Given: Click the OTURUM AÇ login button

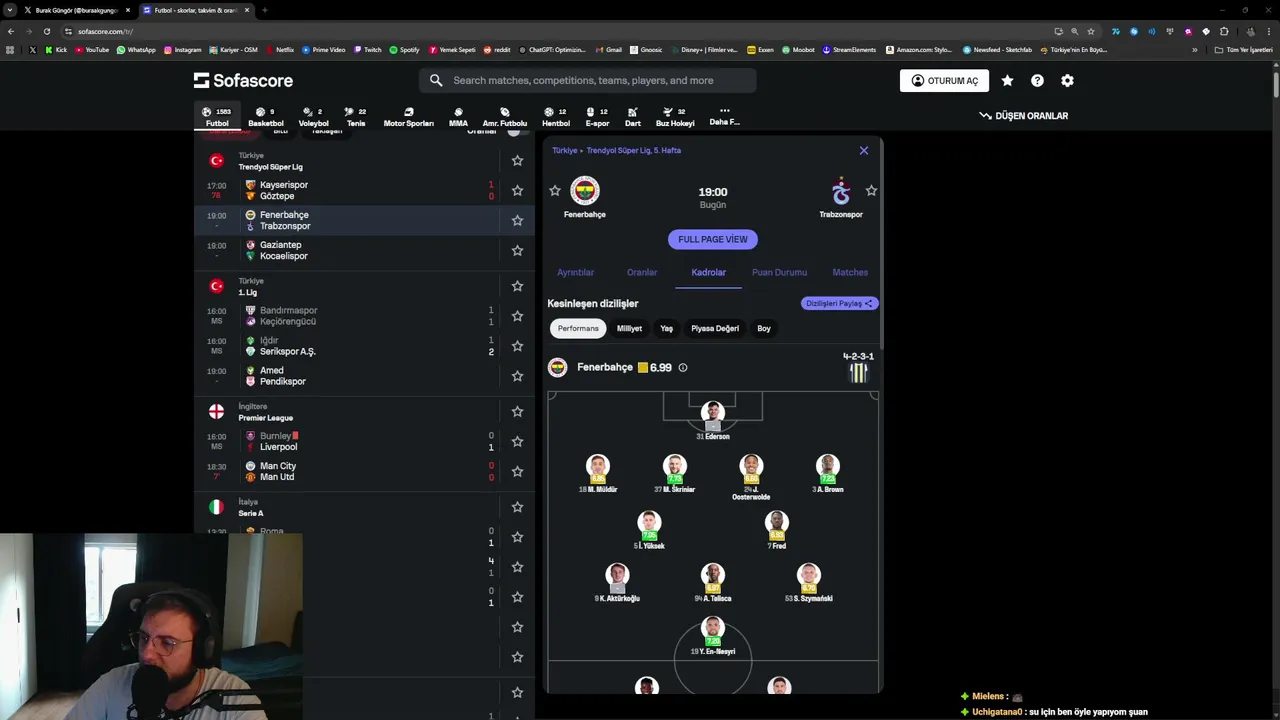Looking at the screenshot, I should [944, 81].
